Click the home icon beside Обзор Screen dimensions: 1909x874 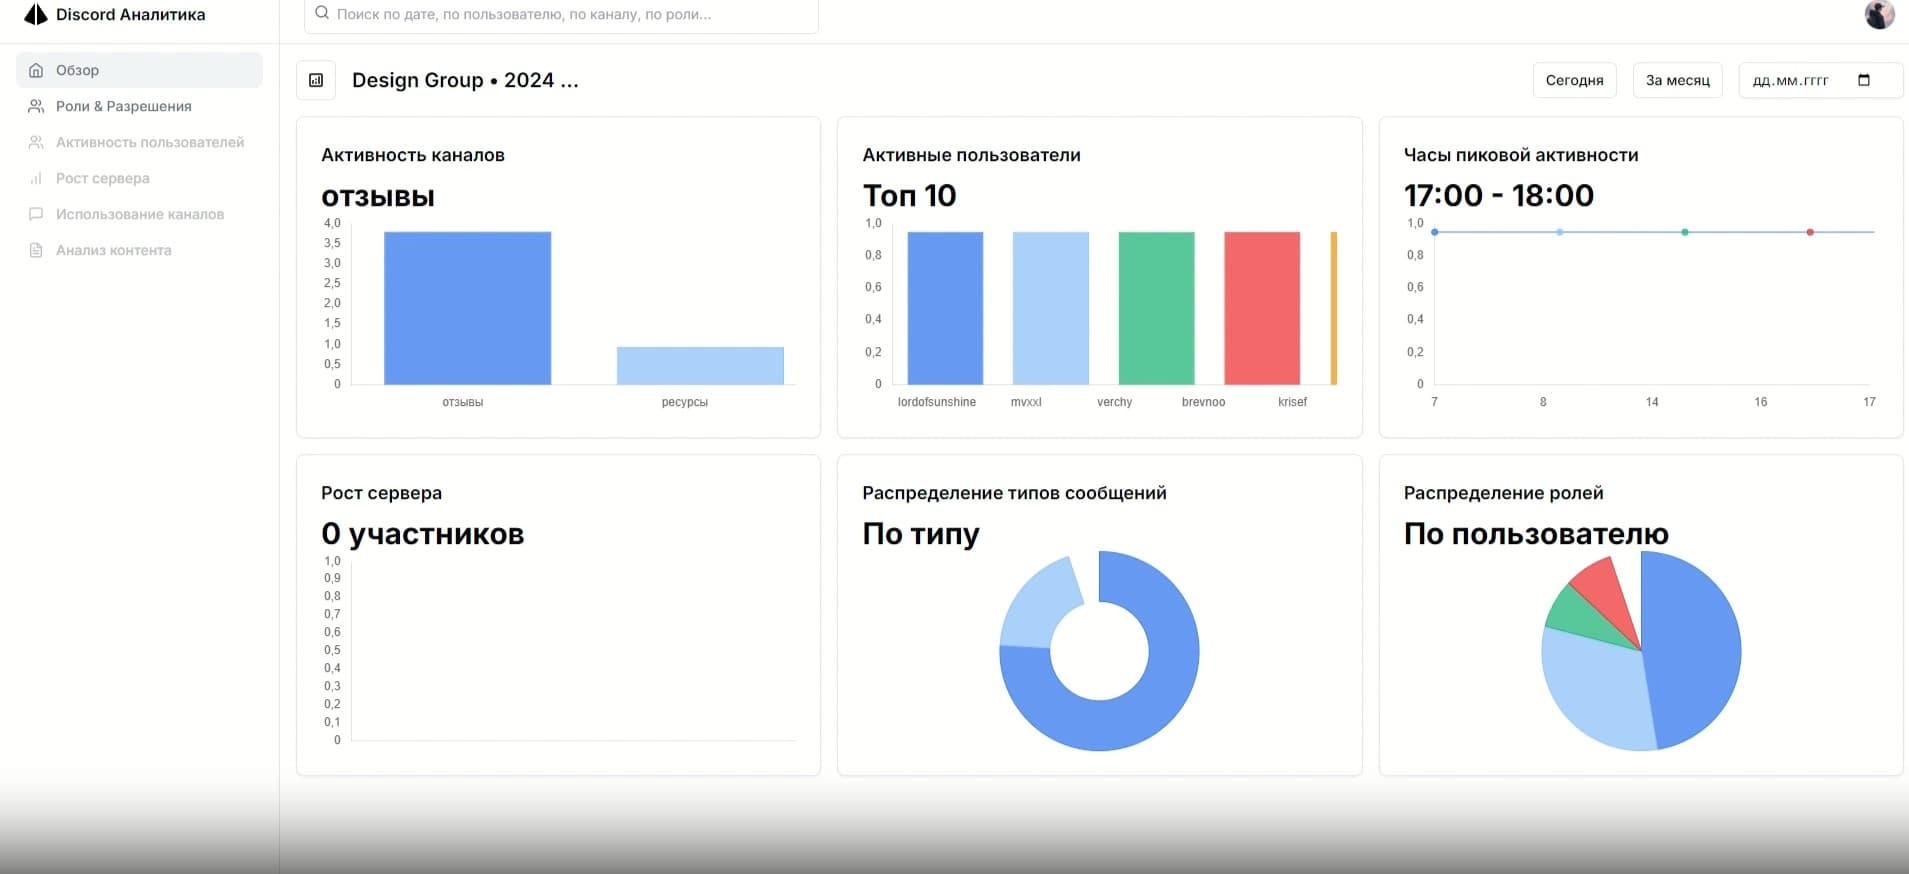point(36,70)
